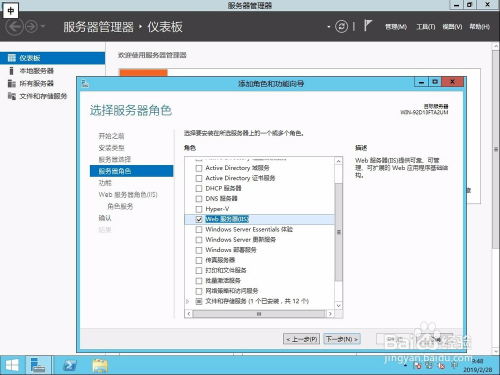500x375 pixels.
Task: Open the 工具(T) menu
Action: click(426, 27)
